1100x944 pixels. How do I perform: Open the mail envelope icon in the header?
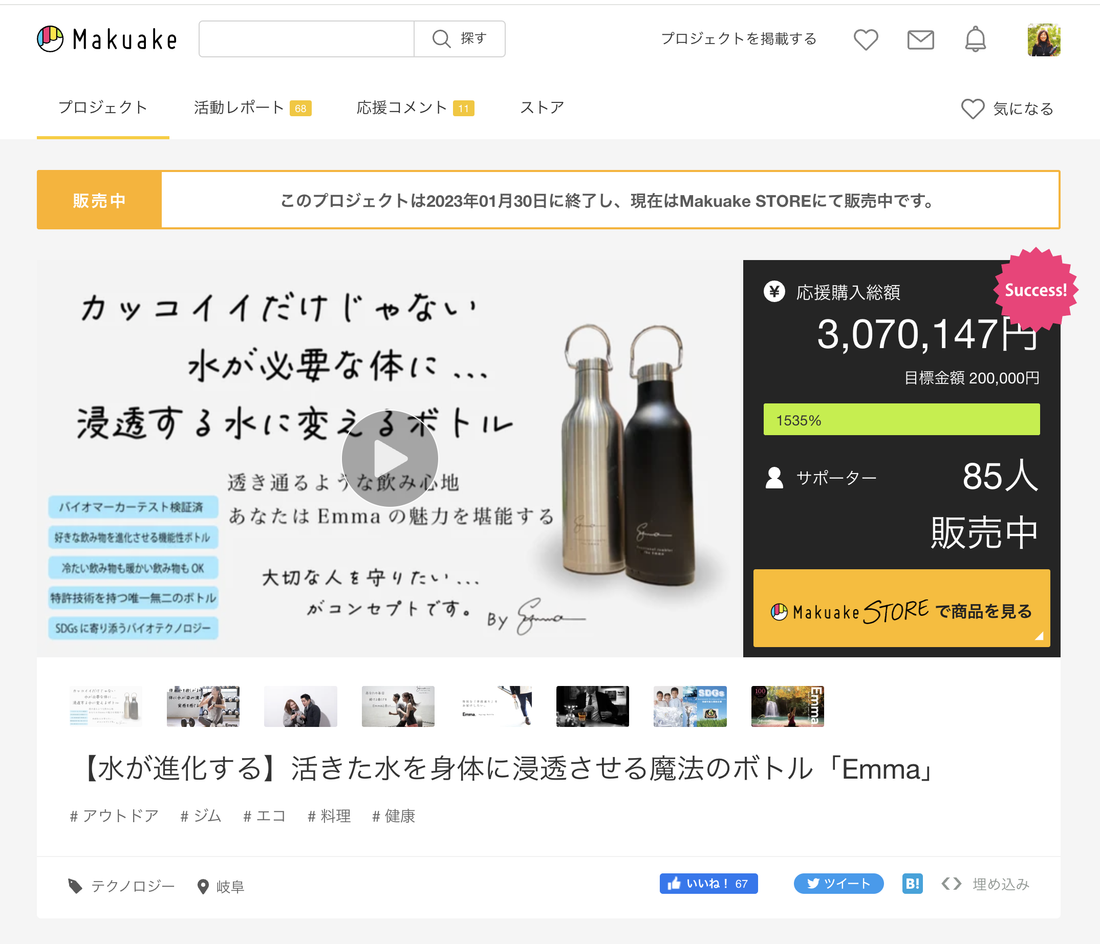click(920, 39)
